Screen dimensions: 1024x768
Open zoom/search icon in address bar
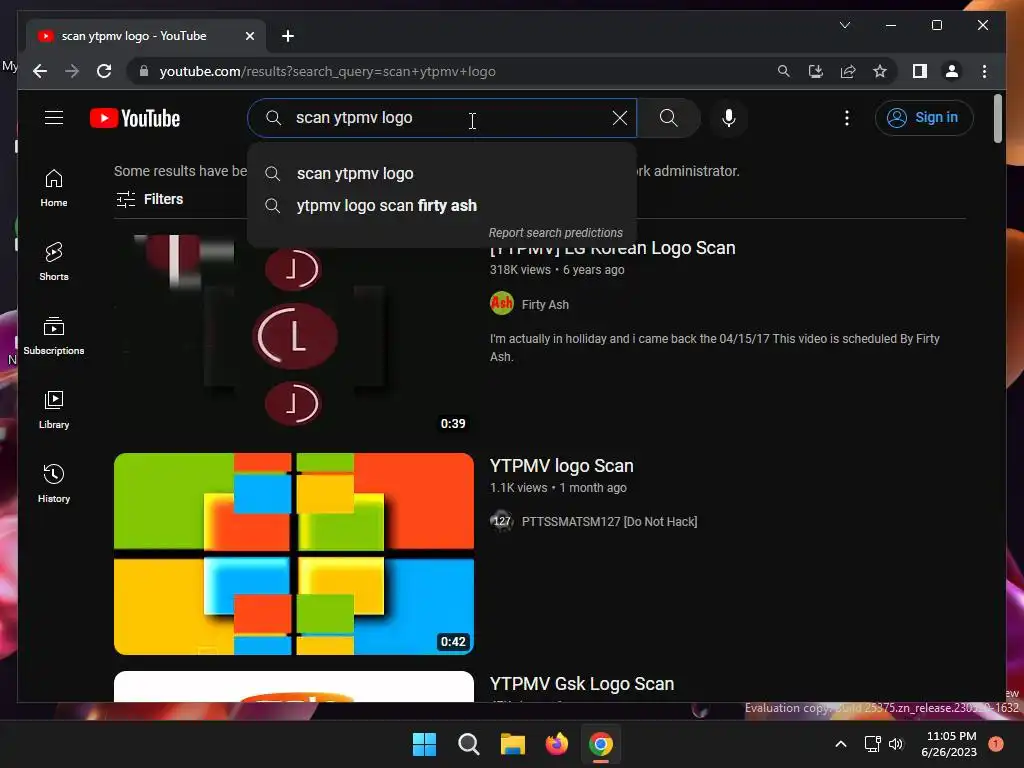click(x=784, y=71)
